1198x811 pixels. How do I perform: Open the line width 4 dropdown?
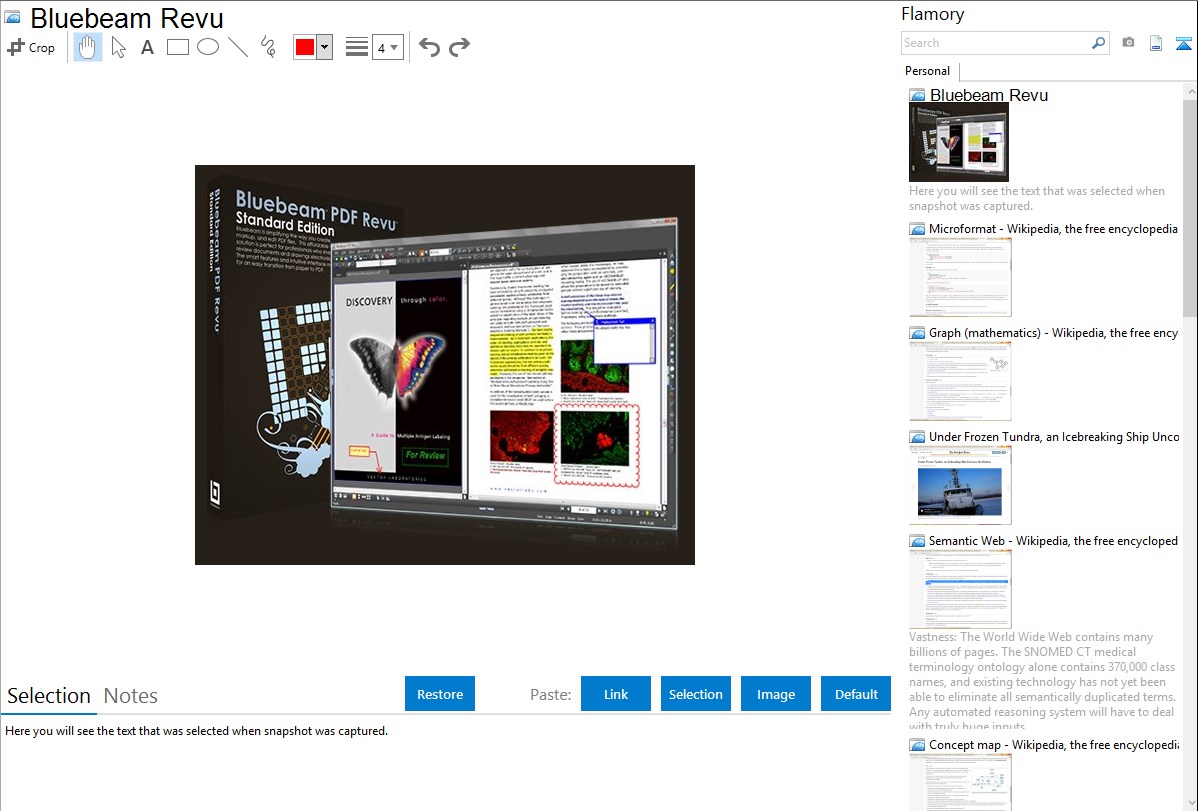[388, 47]
